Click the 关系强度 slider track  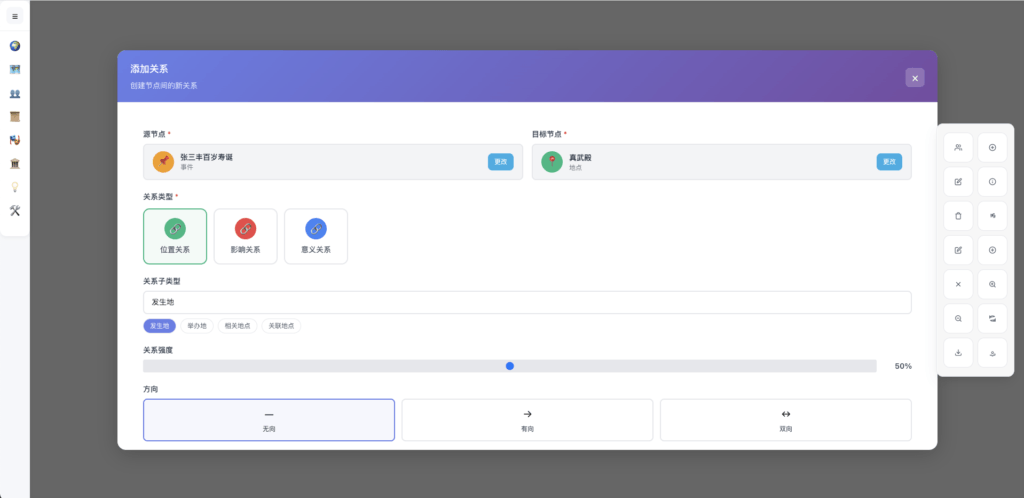509,366
